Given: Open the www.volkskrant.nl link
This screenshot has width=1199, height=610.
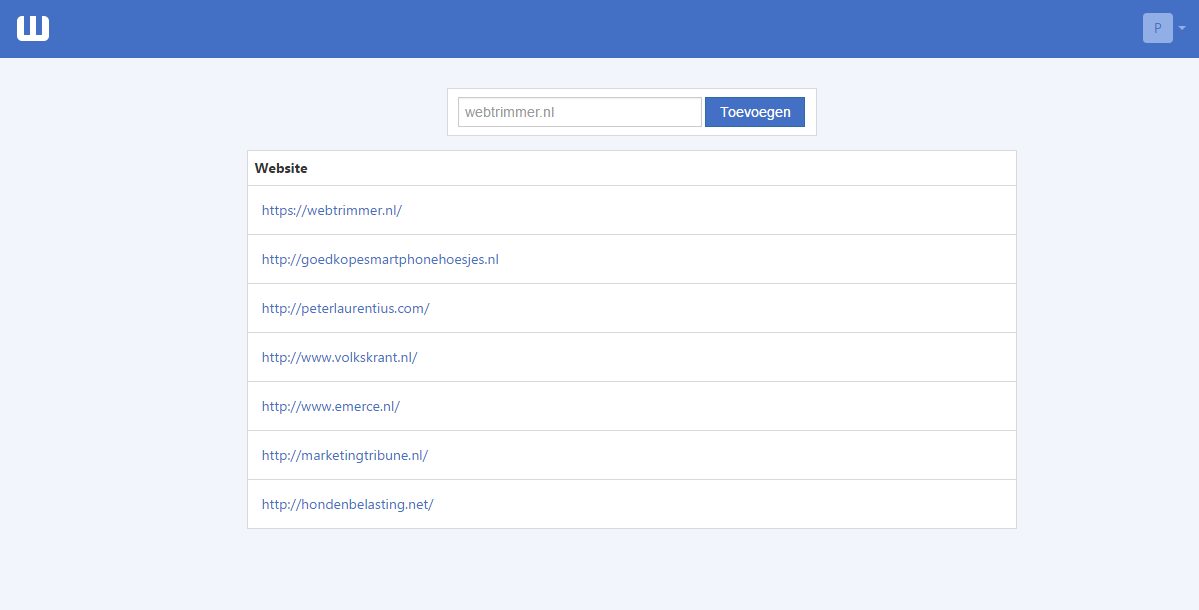Looking at the screenshot, I should pyautogui.click(x=338, y=357).
